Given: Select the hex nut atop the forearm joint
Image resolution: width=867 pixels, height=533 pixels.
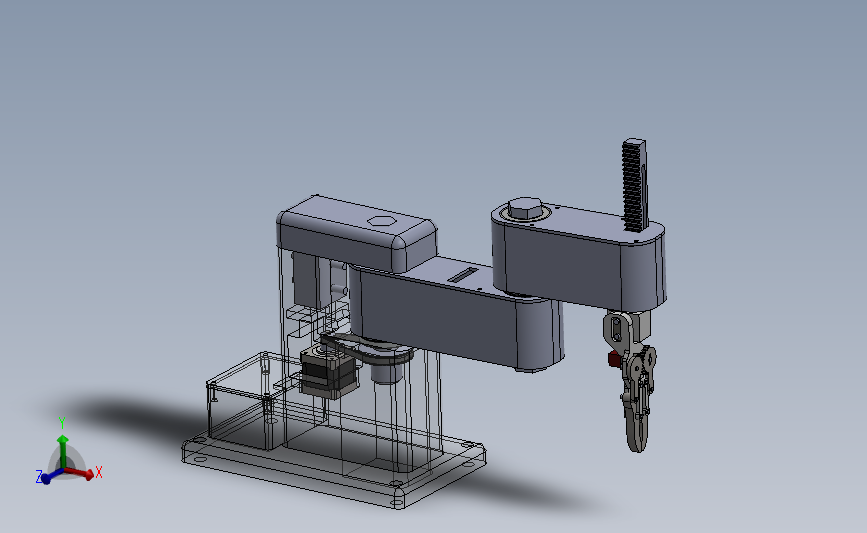Looking at the screenshot, I should tap(525, 209).
